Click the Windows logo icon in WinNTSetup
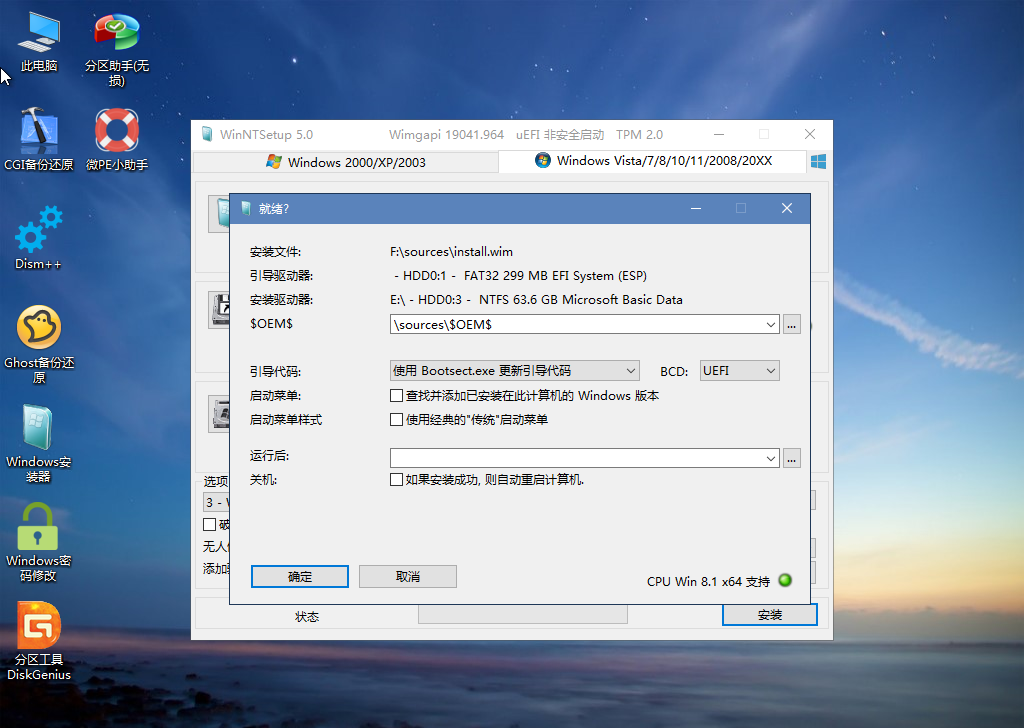The height and width of the screenshot is (728, 1024). [818, 161]
